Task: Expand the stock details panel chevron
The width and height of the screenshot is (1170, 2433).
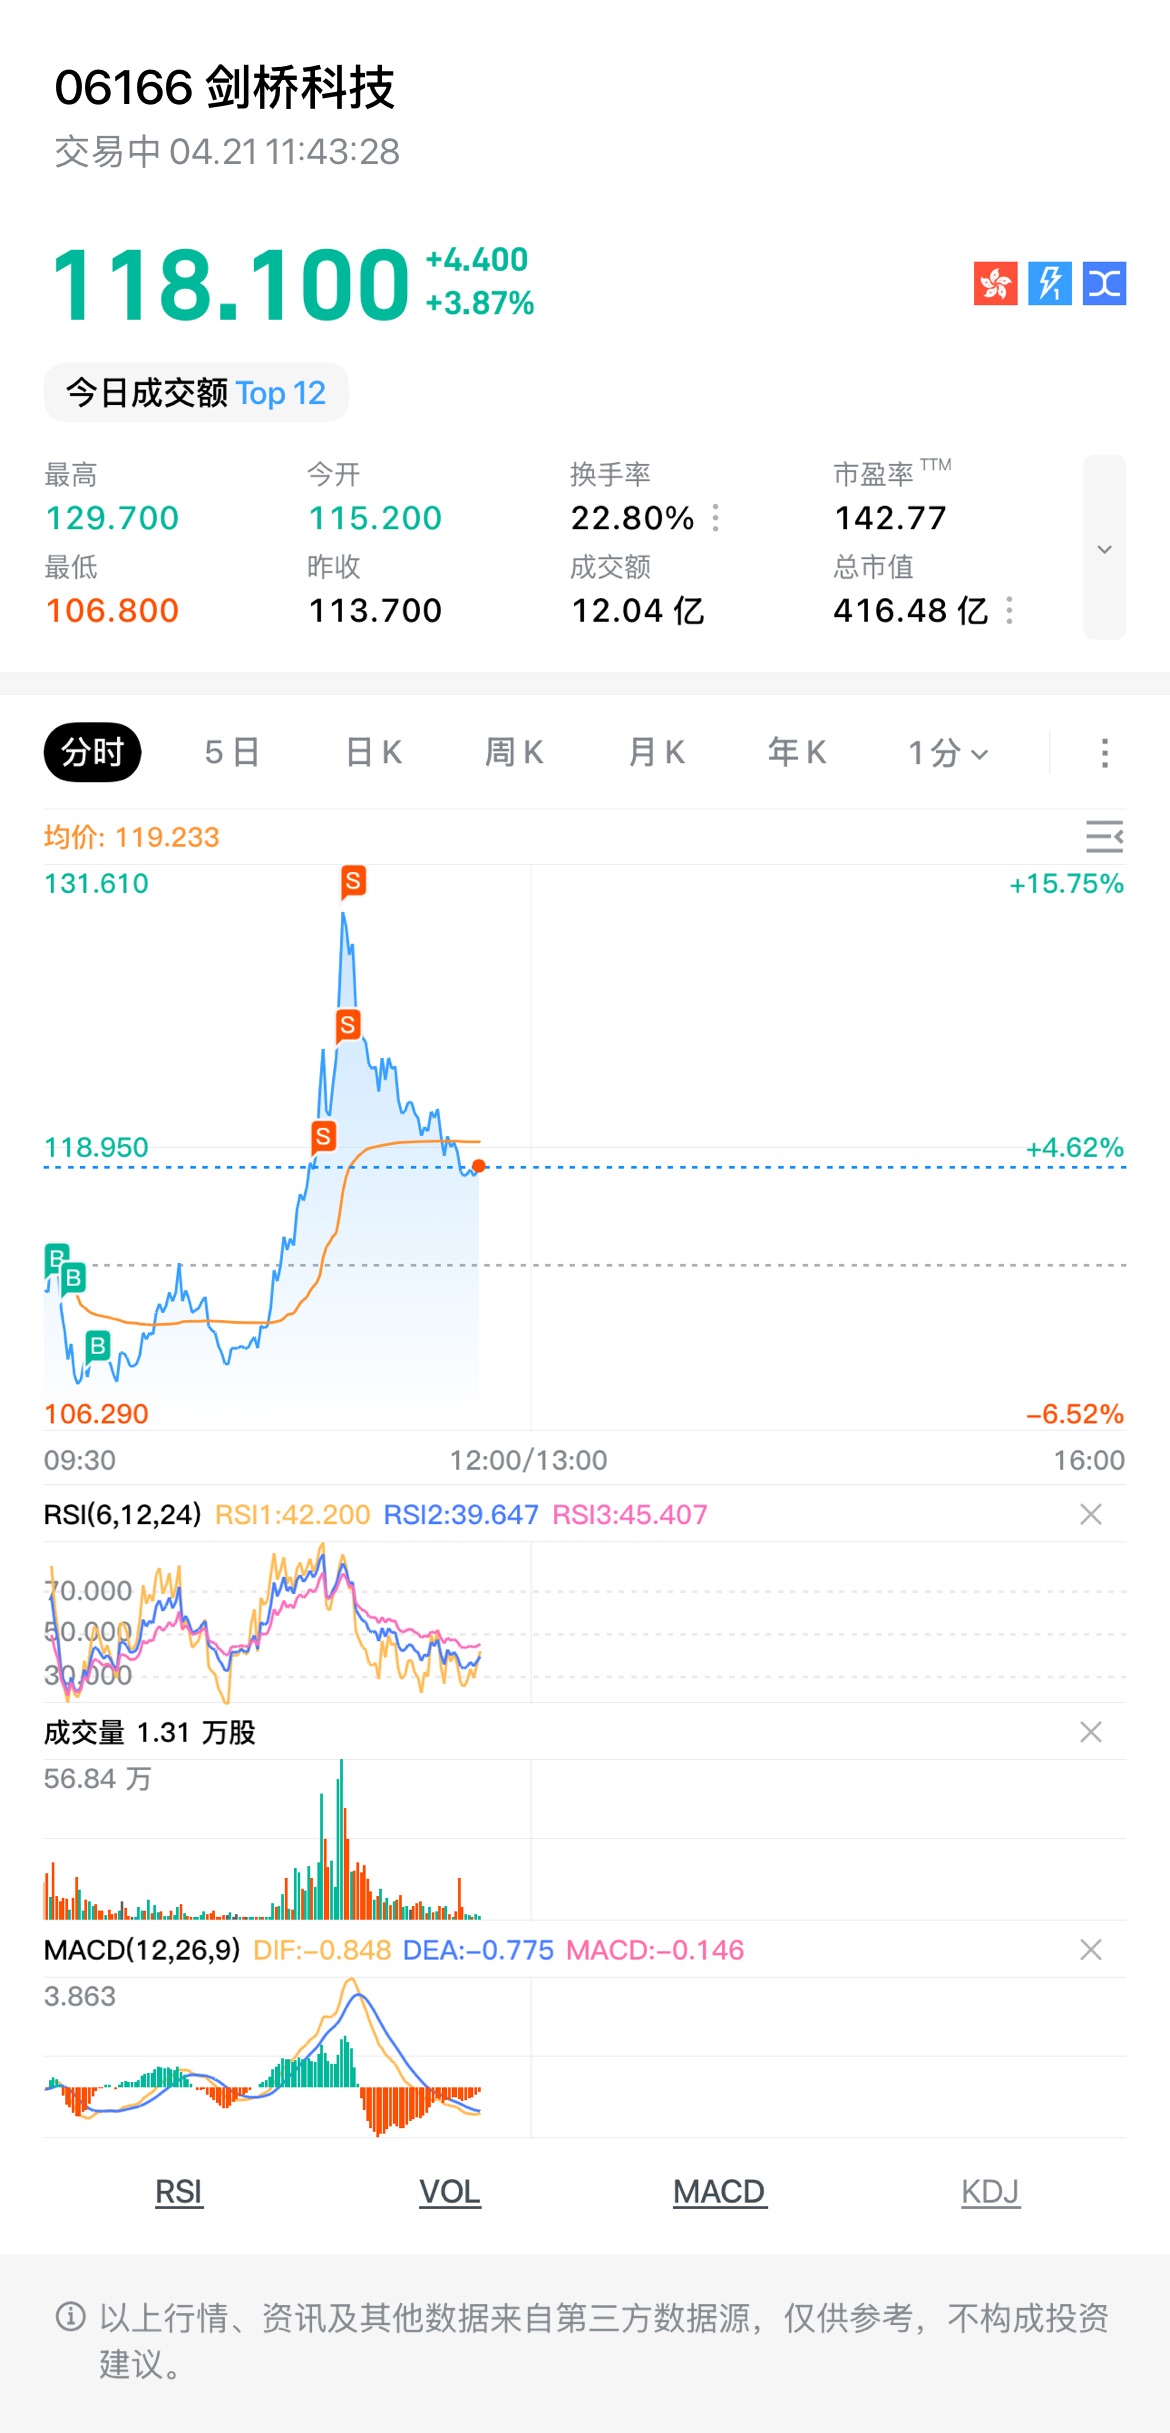Action: [1104, 548]
